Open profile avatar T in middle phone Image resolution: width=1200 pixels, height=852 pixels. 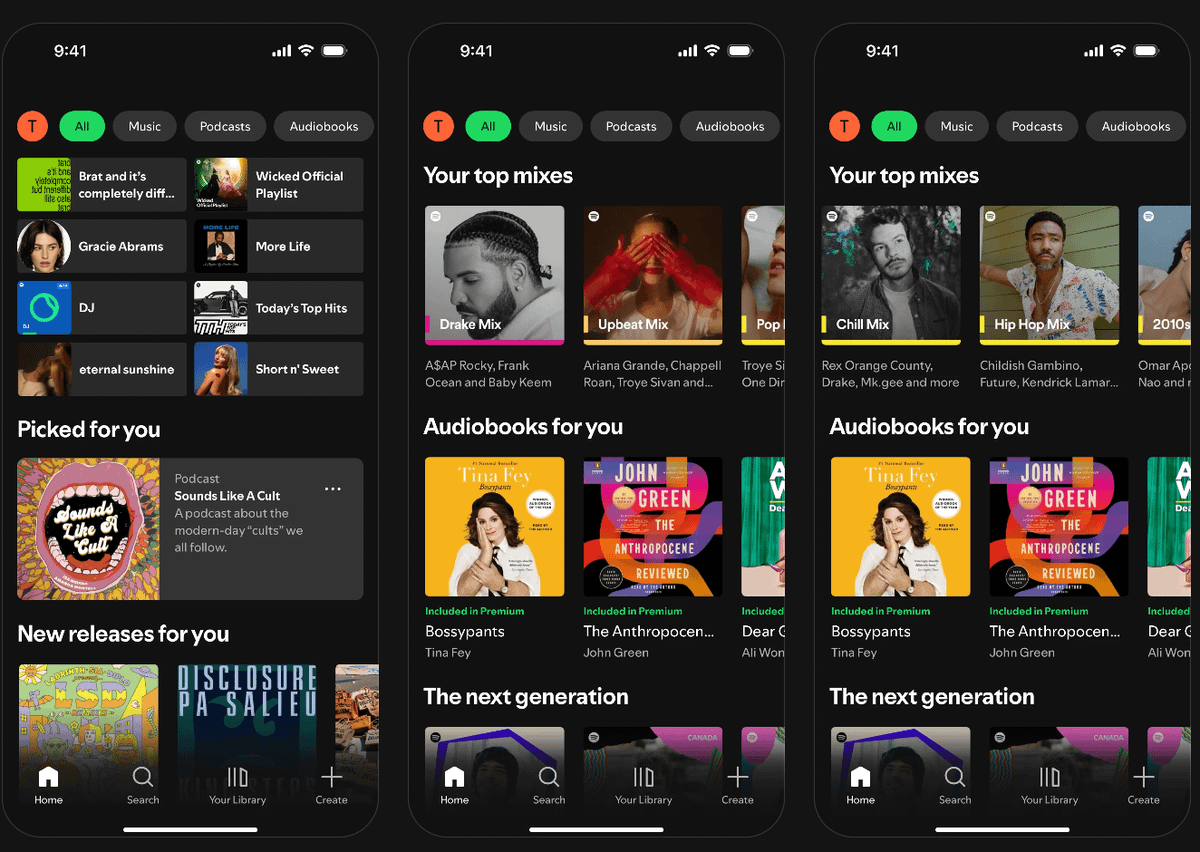tap(438, 126)
